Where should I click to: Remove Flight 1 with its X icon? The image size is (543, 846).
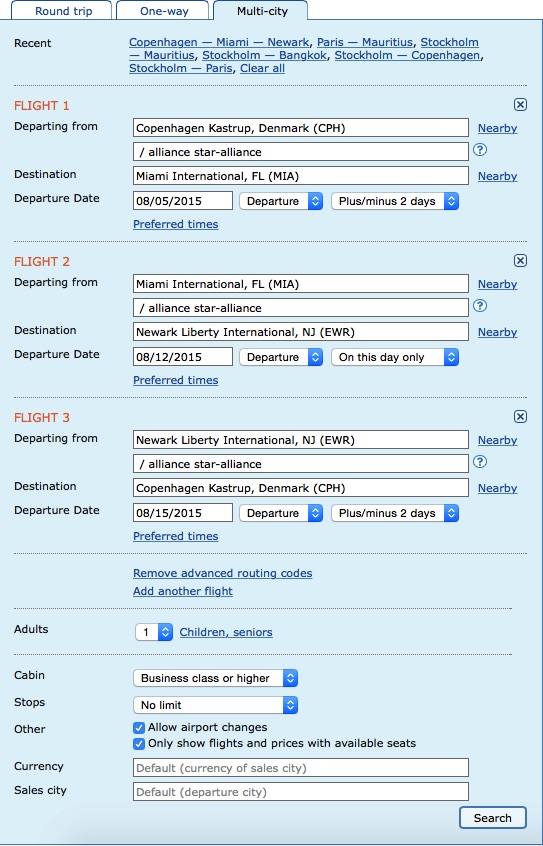coord(520,105)
